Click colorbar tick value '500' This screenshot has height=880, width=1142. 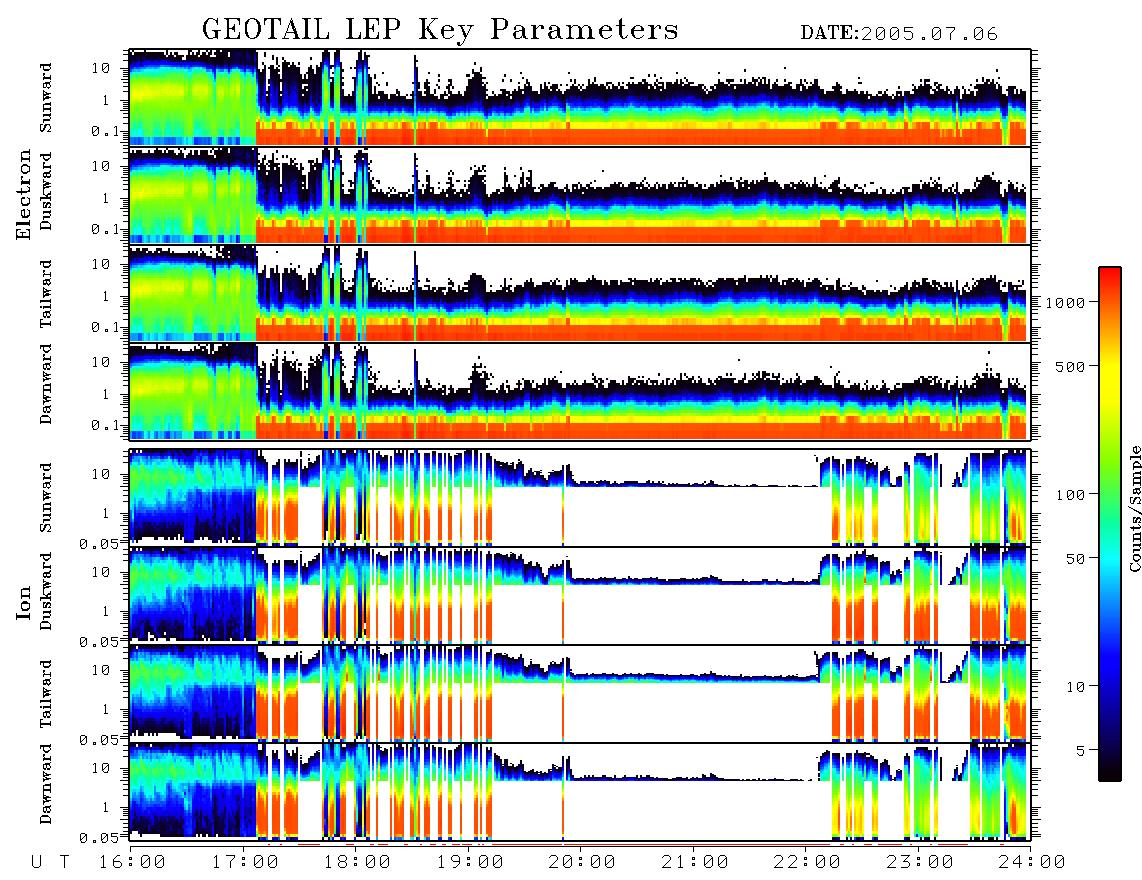pos(1070,366)
